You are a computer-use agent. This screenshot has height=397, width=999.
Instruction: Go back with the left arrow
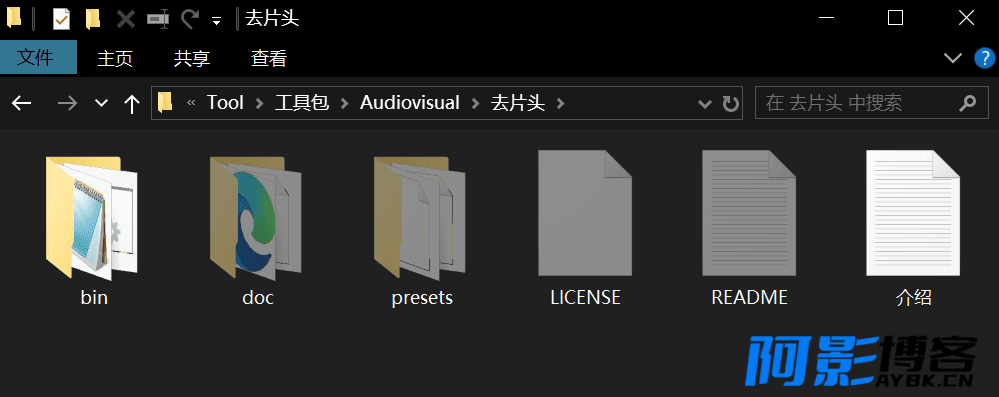pyautogui.click(x=22, y=103)
